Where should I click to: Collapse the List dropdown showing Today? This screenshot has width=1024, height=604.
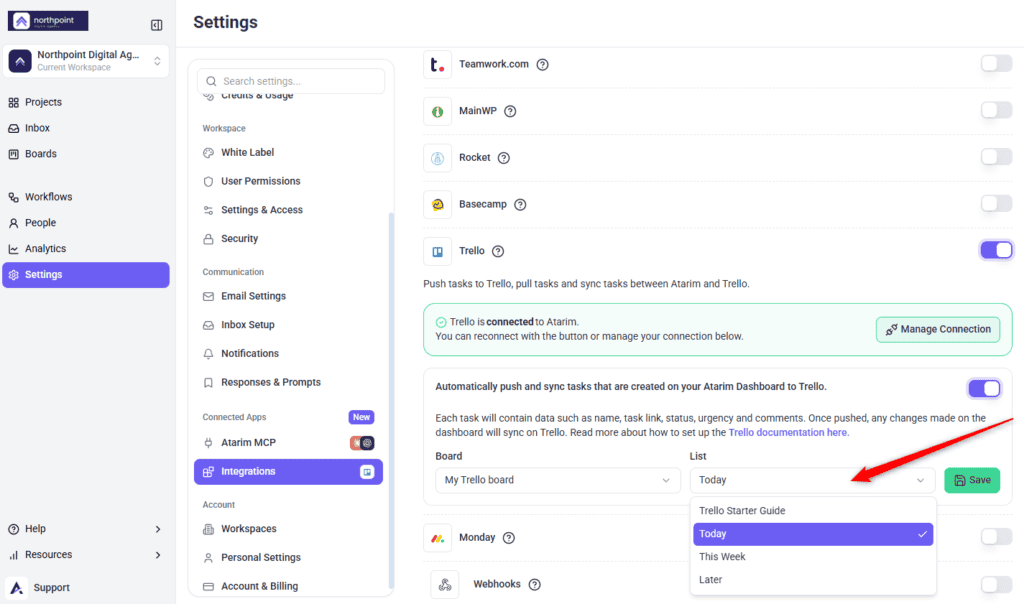coord(812,480)
